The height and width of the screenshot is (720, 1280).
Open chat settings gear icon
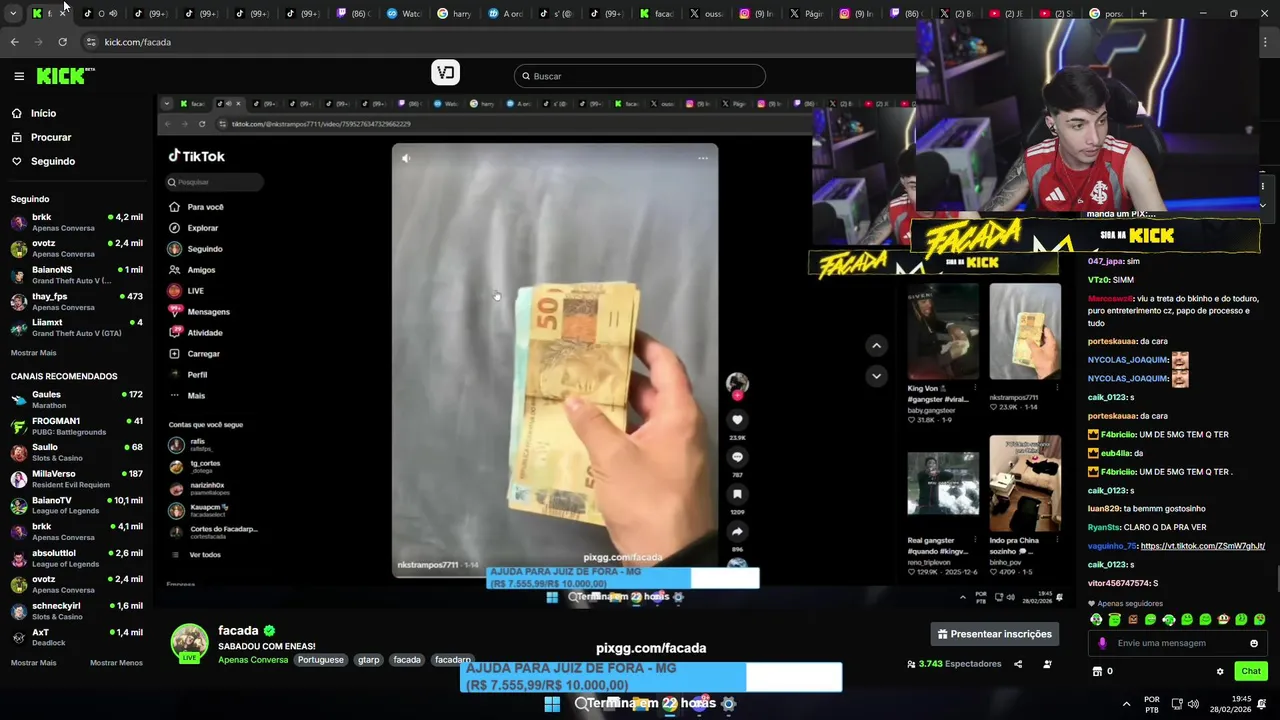point(1220,671)
